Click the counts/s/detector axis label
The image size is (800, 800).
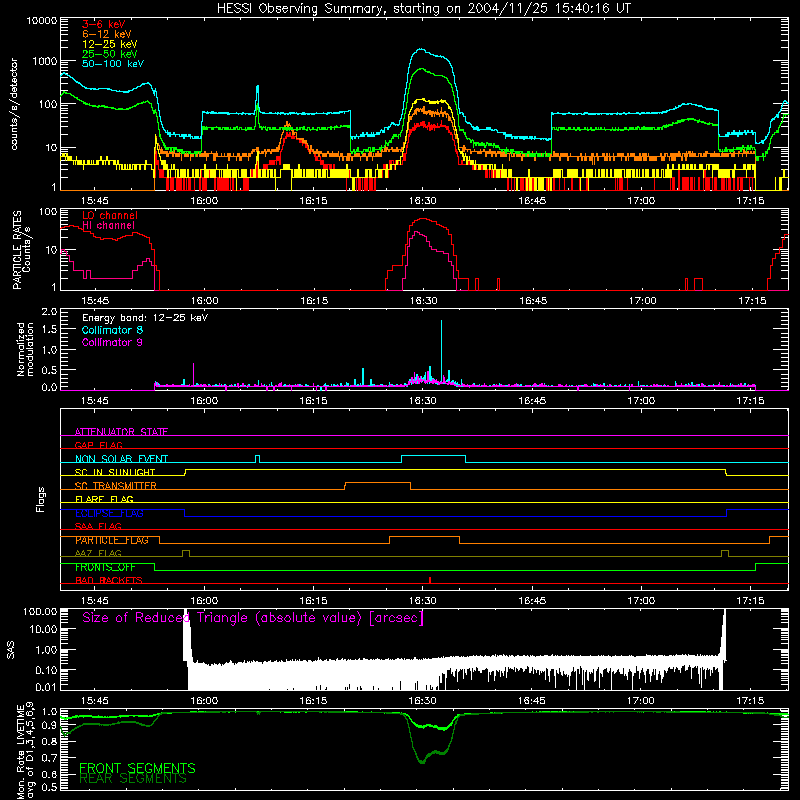(14, 104)
